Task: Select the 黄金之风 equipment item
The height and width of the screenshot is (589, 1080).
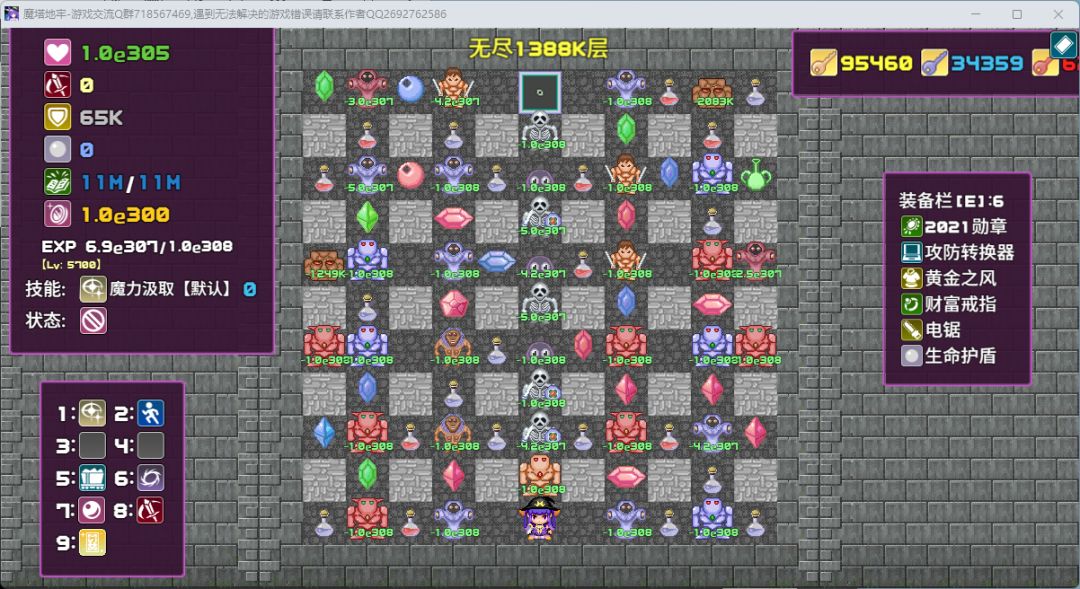Action: click(x=949, y=278)
